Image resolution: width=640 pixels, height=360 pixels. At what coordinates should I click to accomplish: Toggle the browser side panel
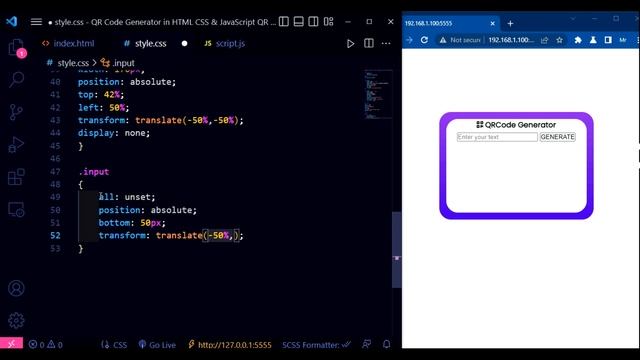608,40
